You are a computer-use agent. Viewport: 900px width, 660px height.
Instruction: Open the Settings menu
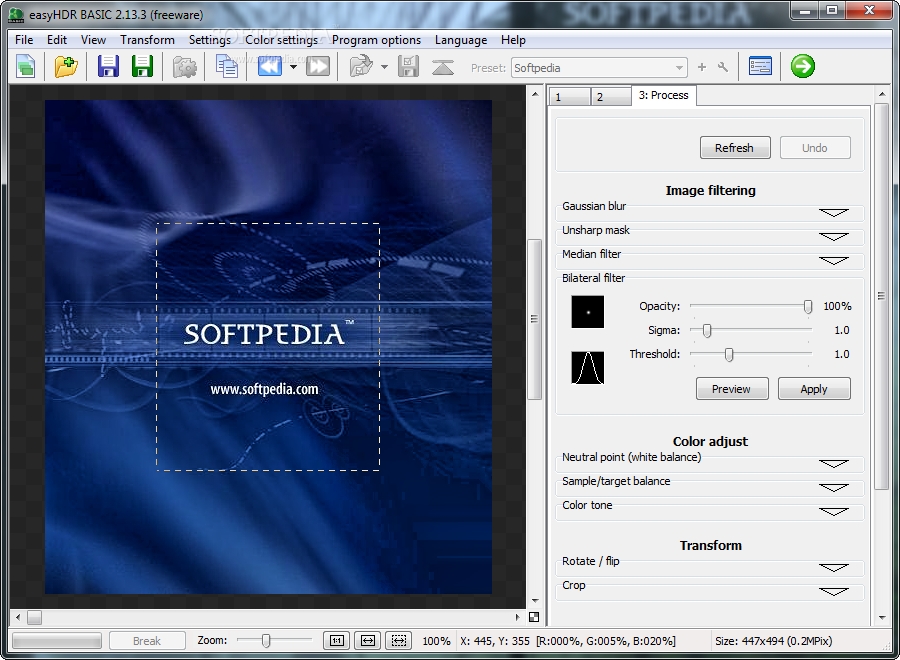pos(210,40)
